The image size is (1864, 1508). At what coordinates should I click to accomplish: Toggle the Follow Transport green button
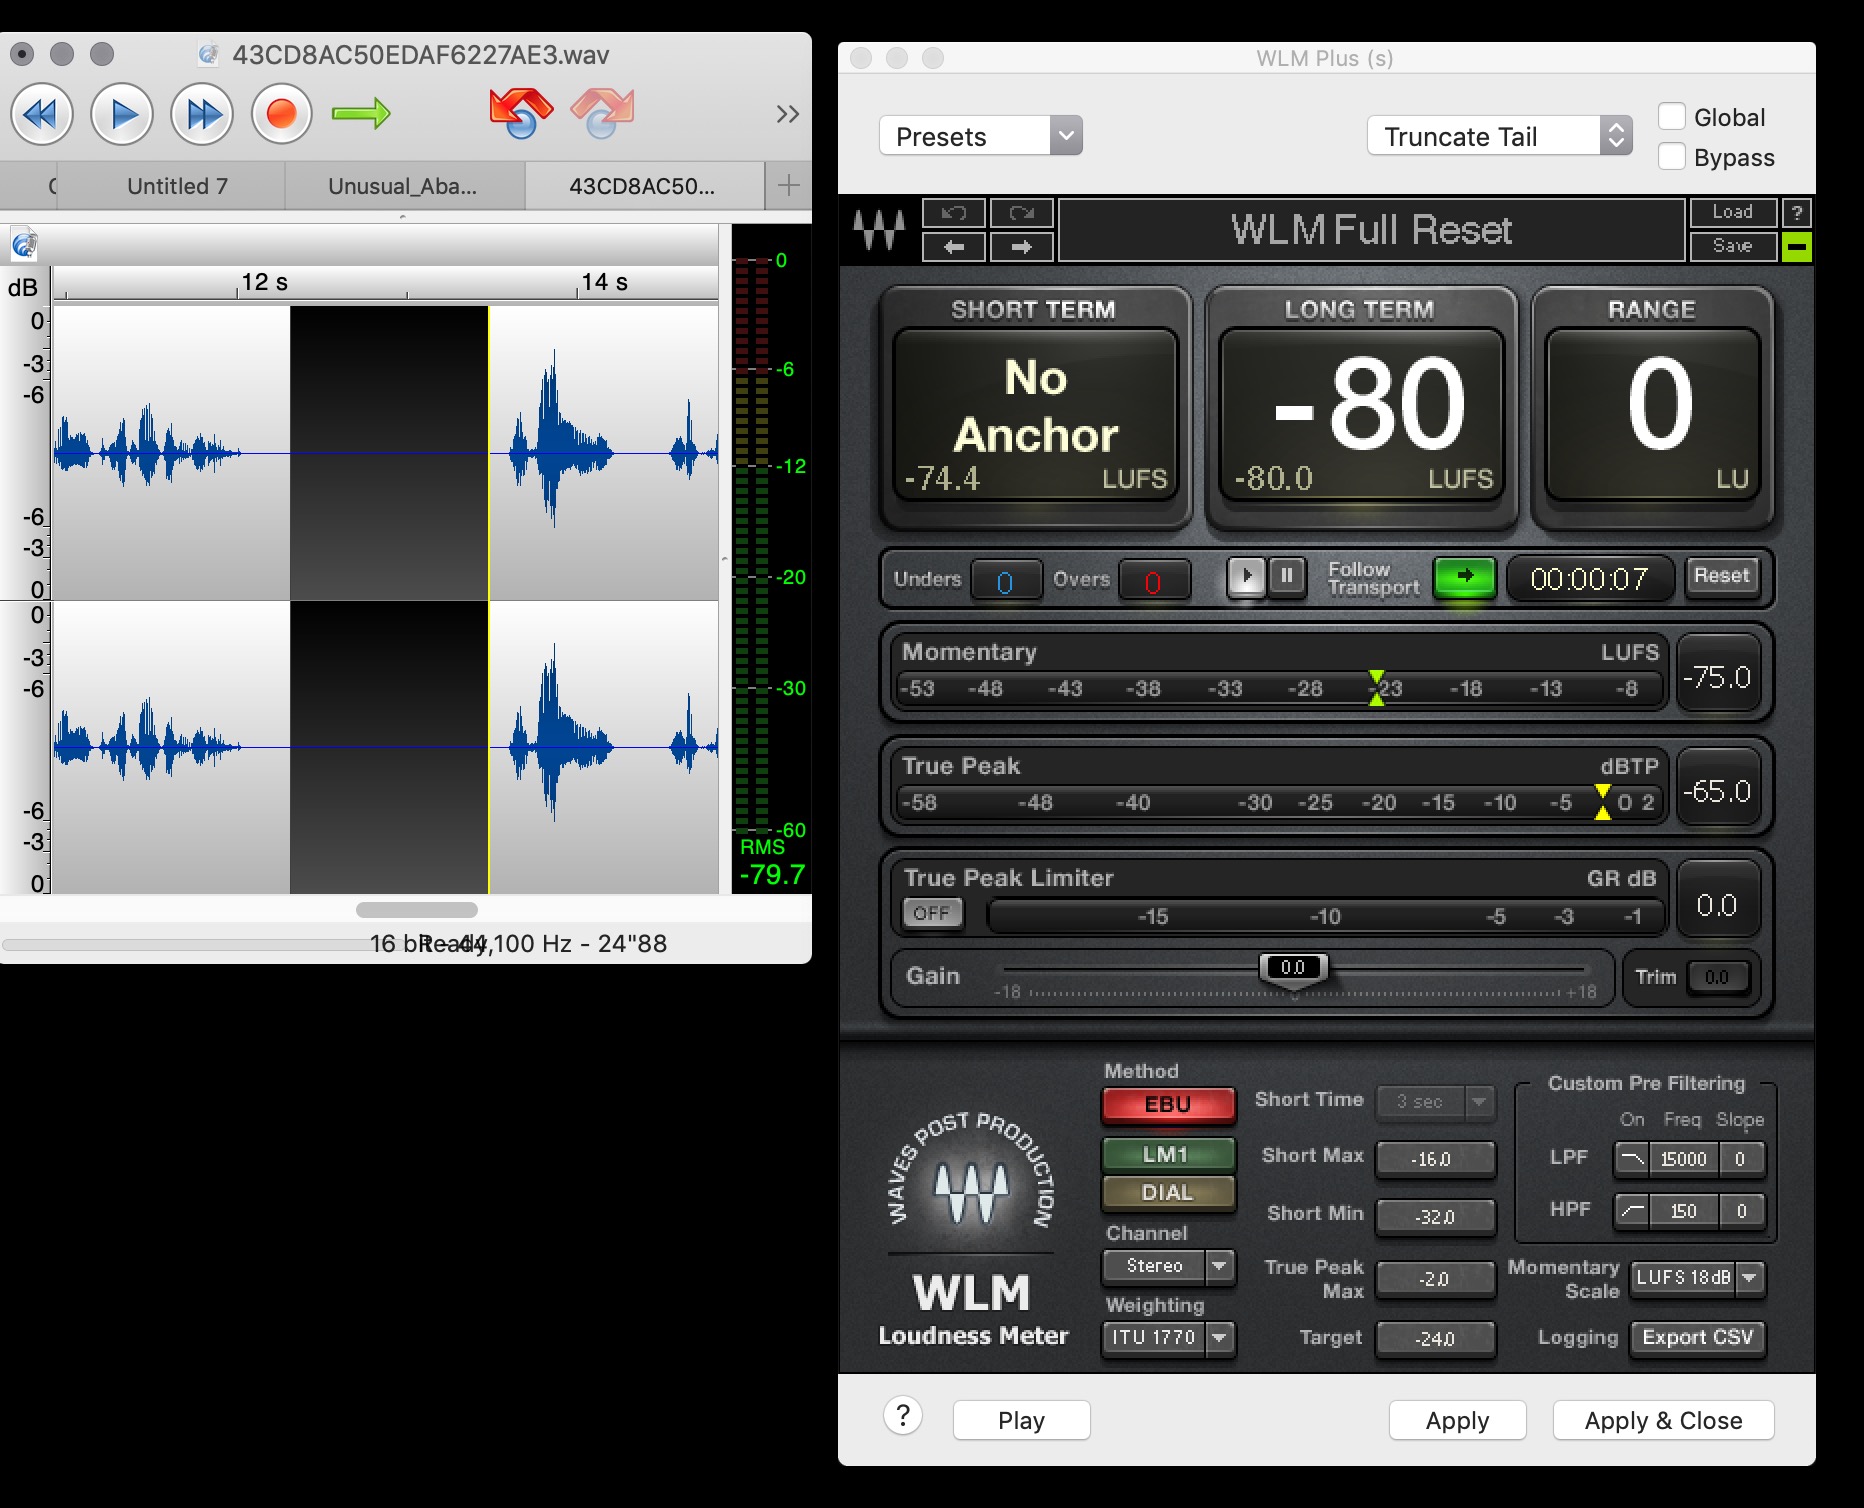click(1464, 577)
